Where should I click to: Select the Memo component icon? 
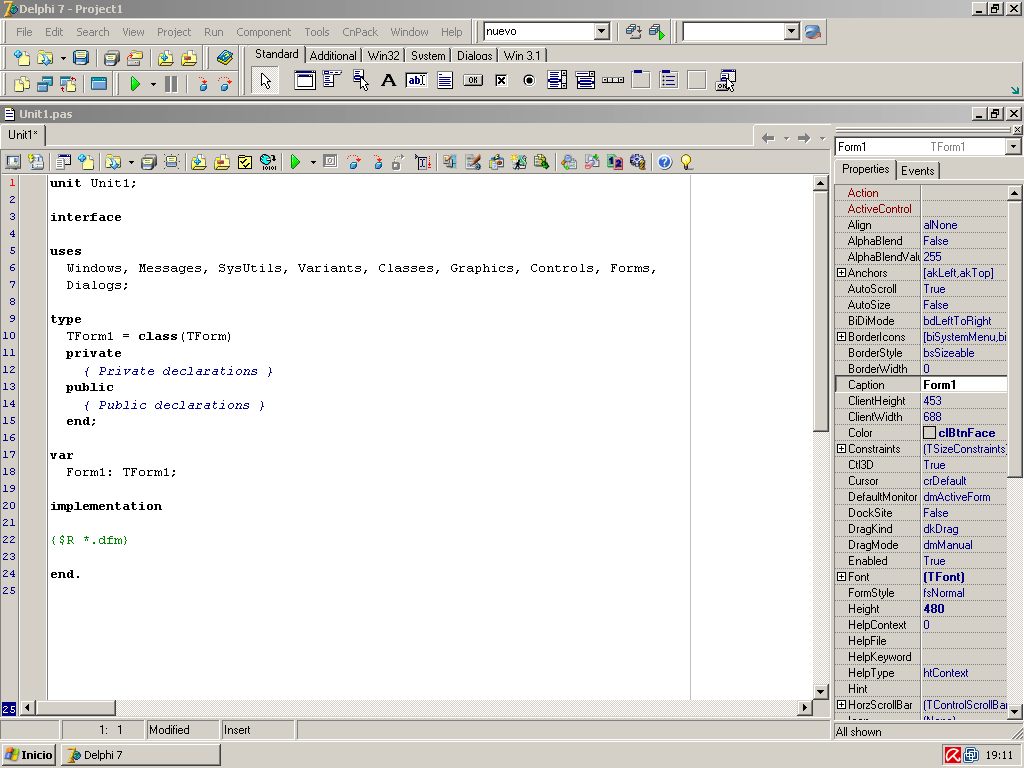tap(445, 80)
